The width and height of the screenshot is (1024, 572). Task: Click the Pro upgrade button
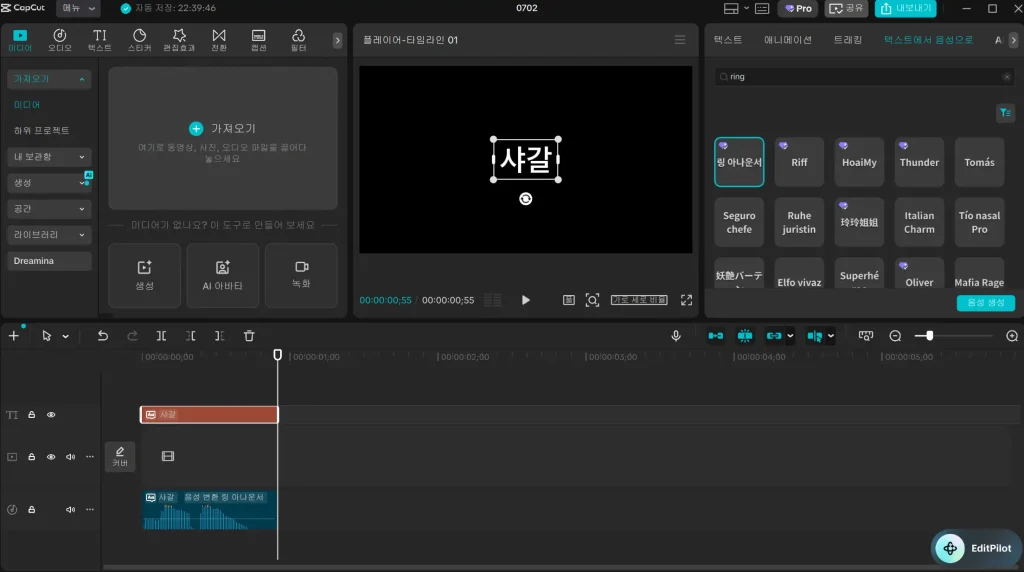(x=798, y=8)
